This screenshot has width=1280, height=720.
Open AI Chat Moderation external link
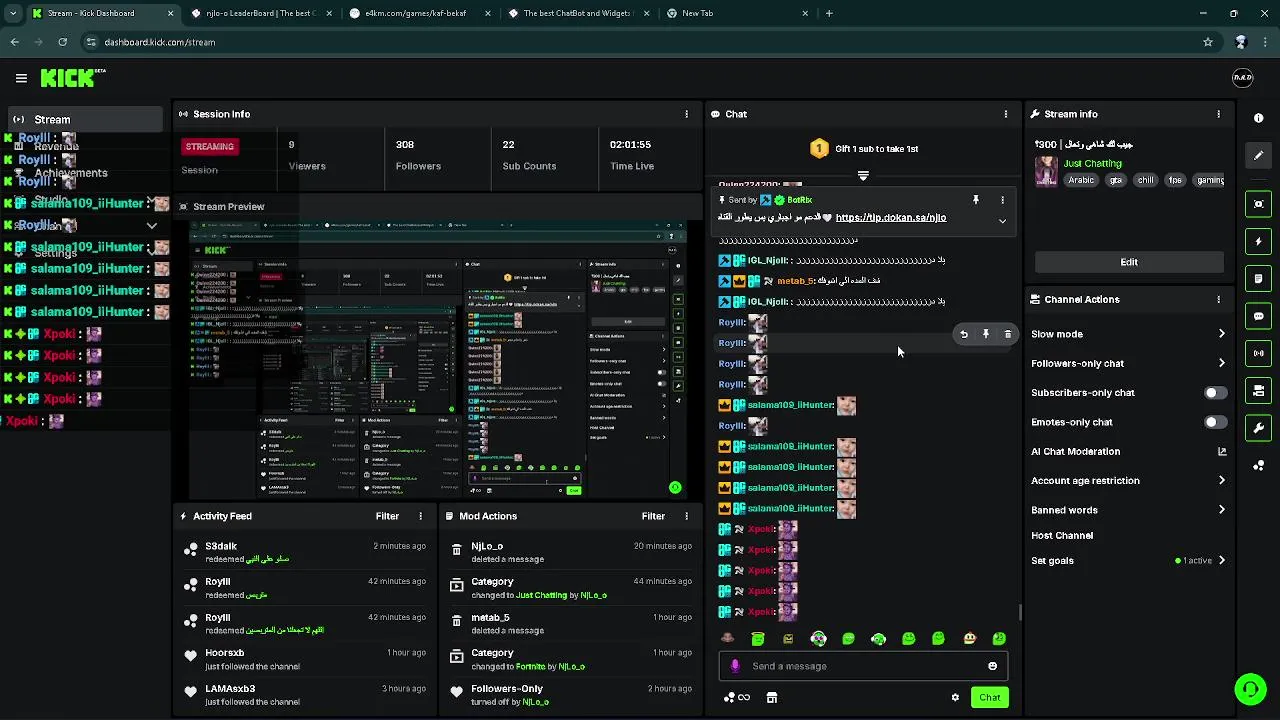(x=1221, y=452)
